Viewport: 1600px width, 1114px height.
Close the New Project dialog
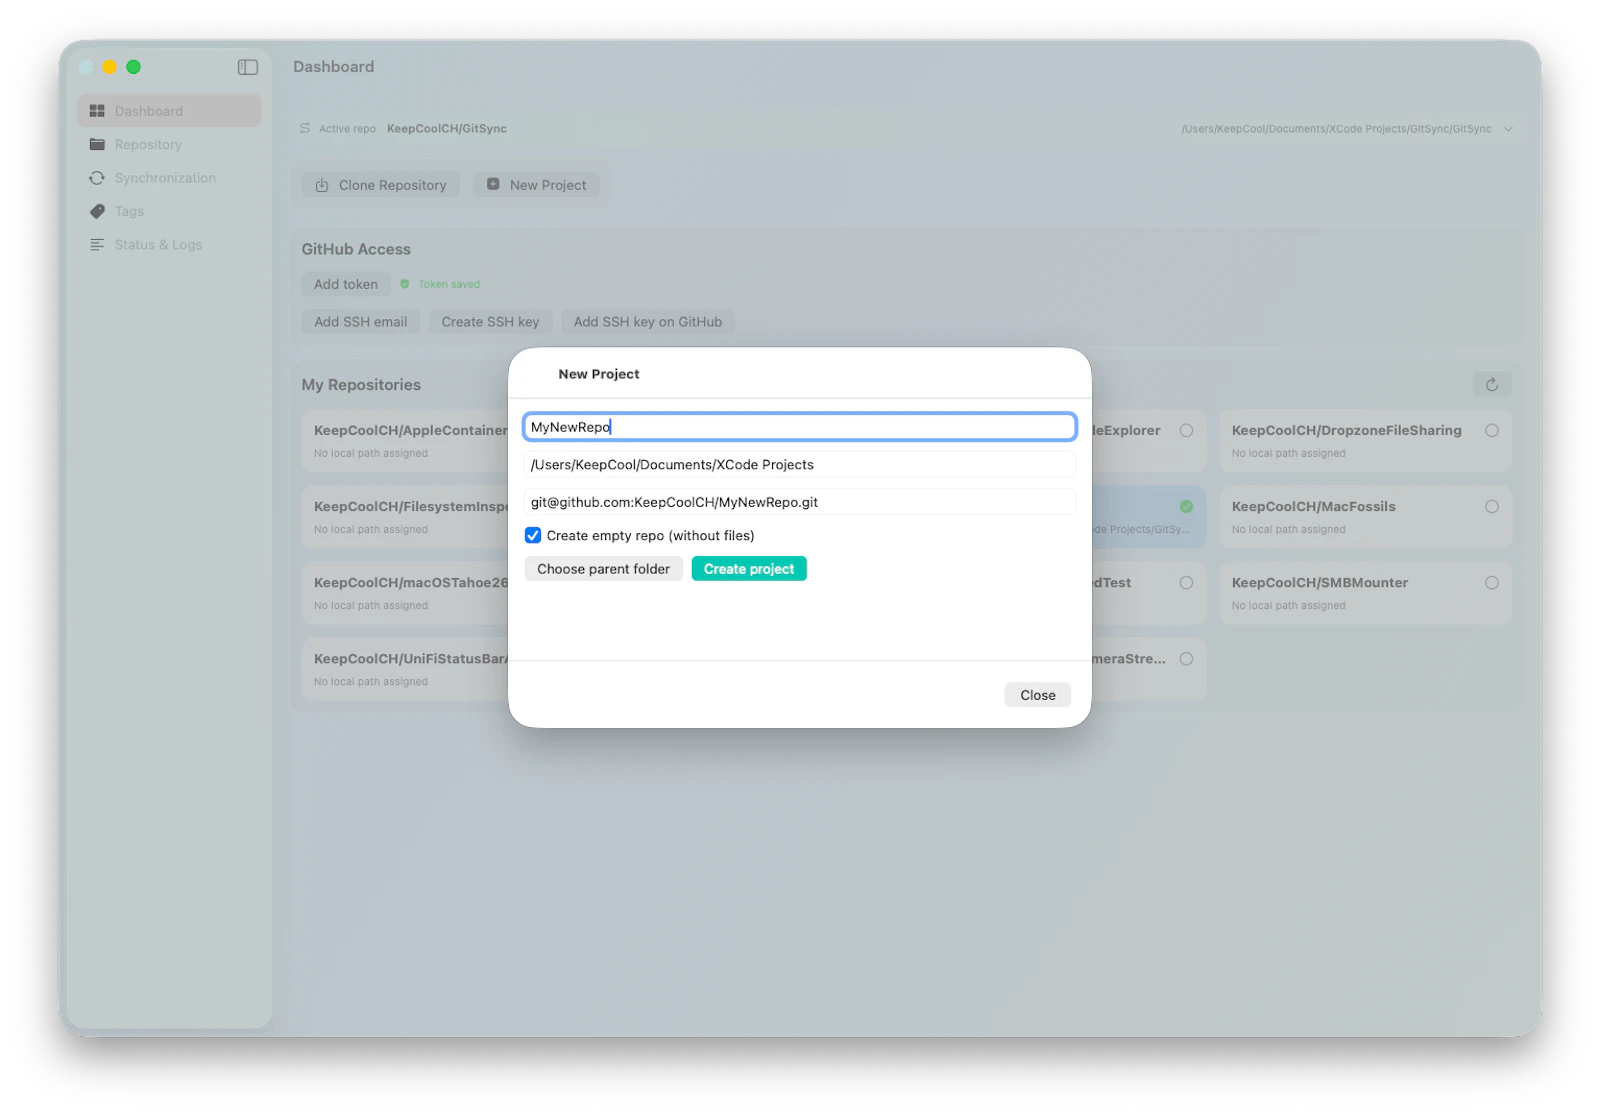click(x=1037, y=695)
